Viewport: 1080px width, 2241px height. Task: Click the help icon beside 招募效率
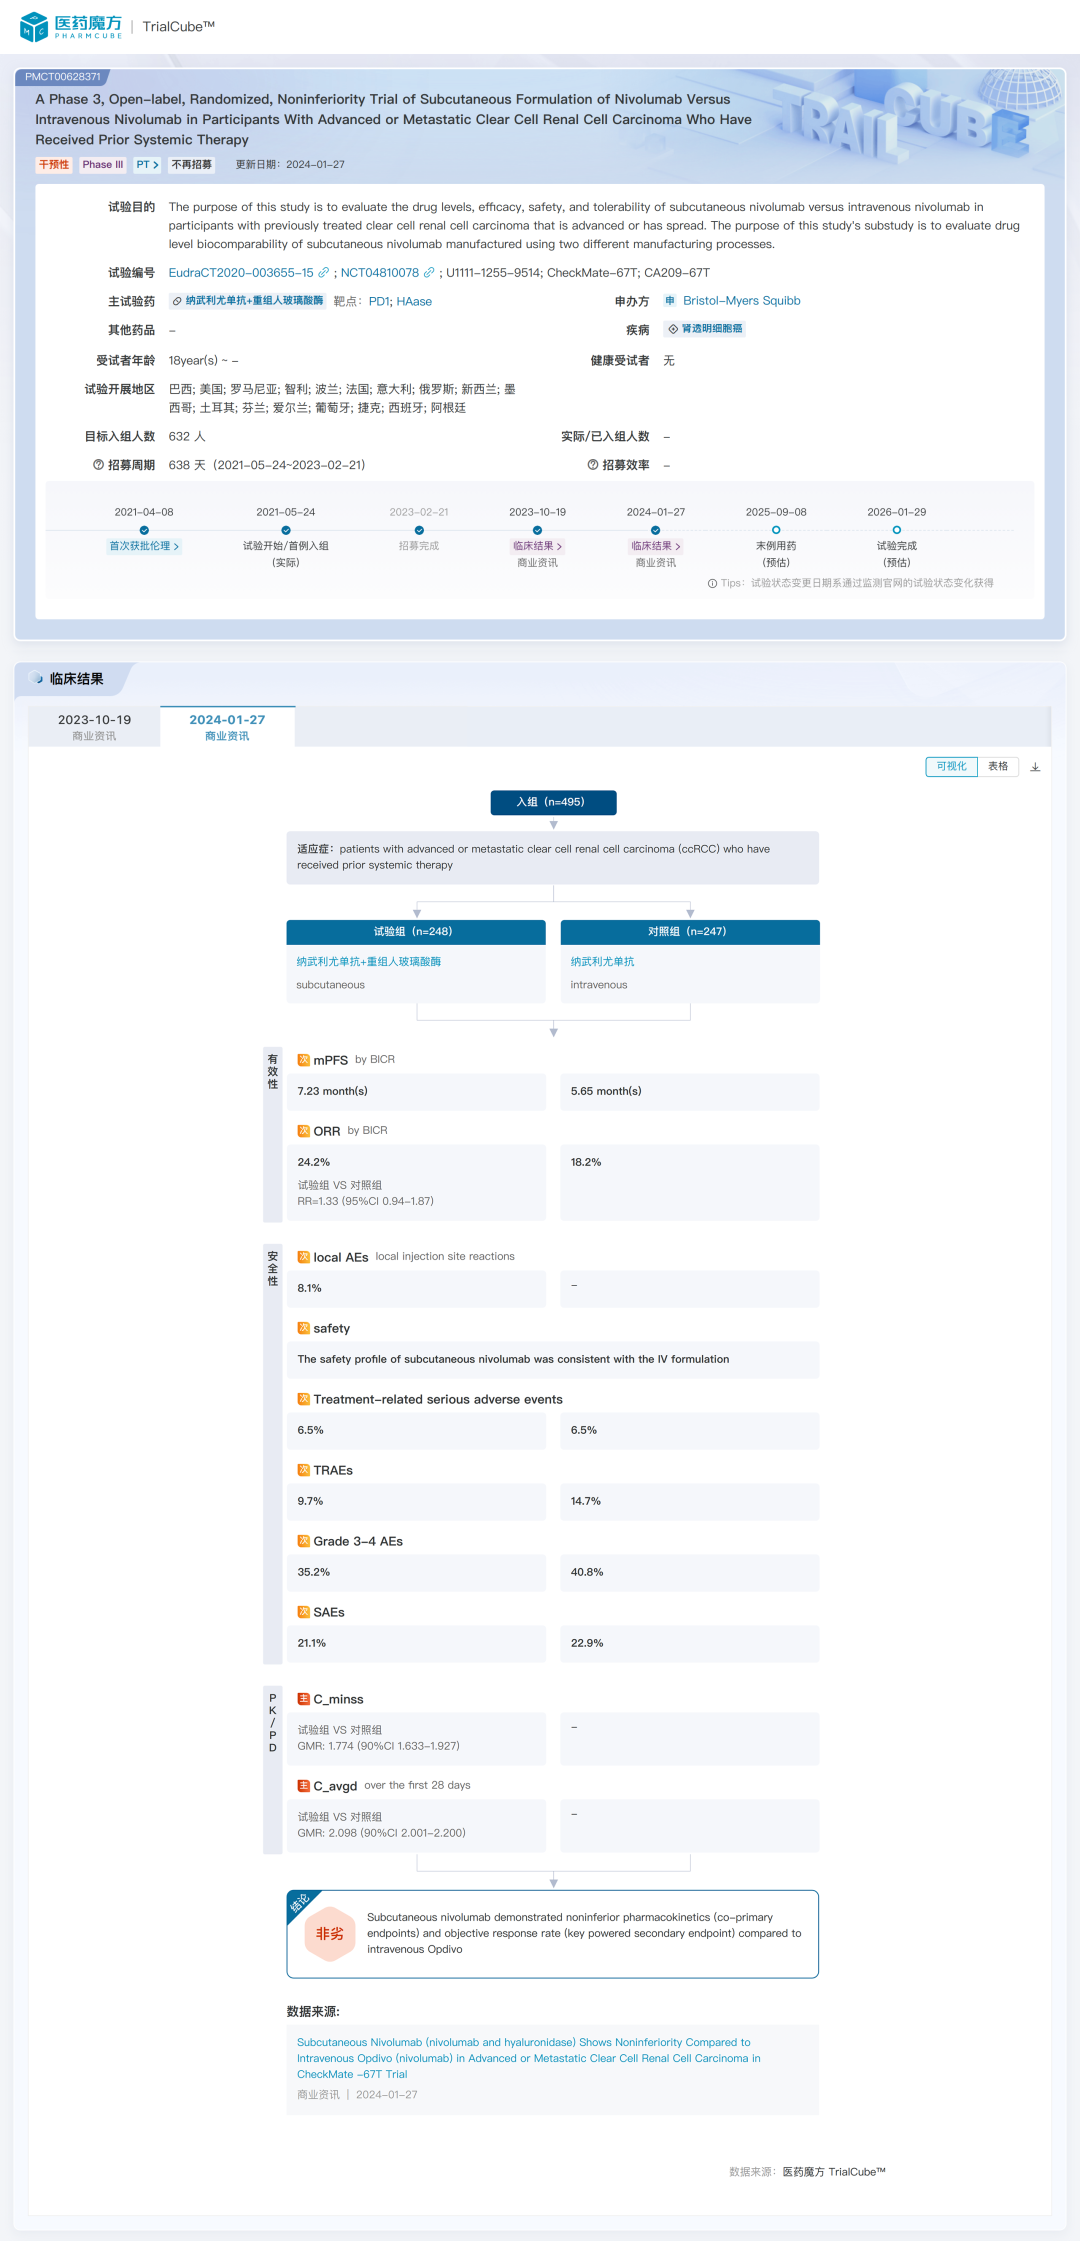click(593, 465)
